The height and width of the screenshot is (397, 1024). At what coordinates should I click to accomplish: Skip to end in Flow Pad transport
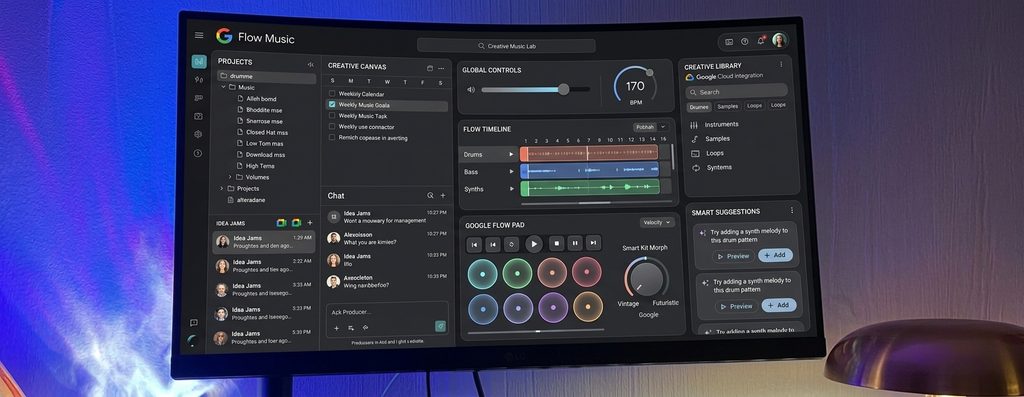[593, 243]
